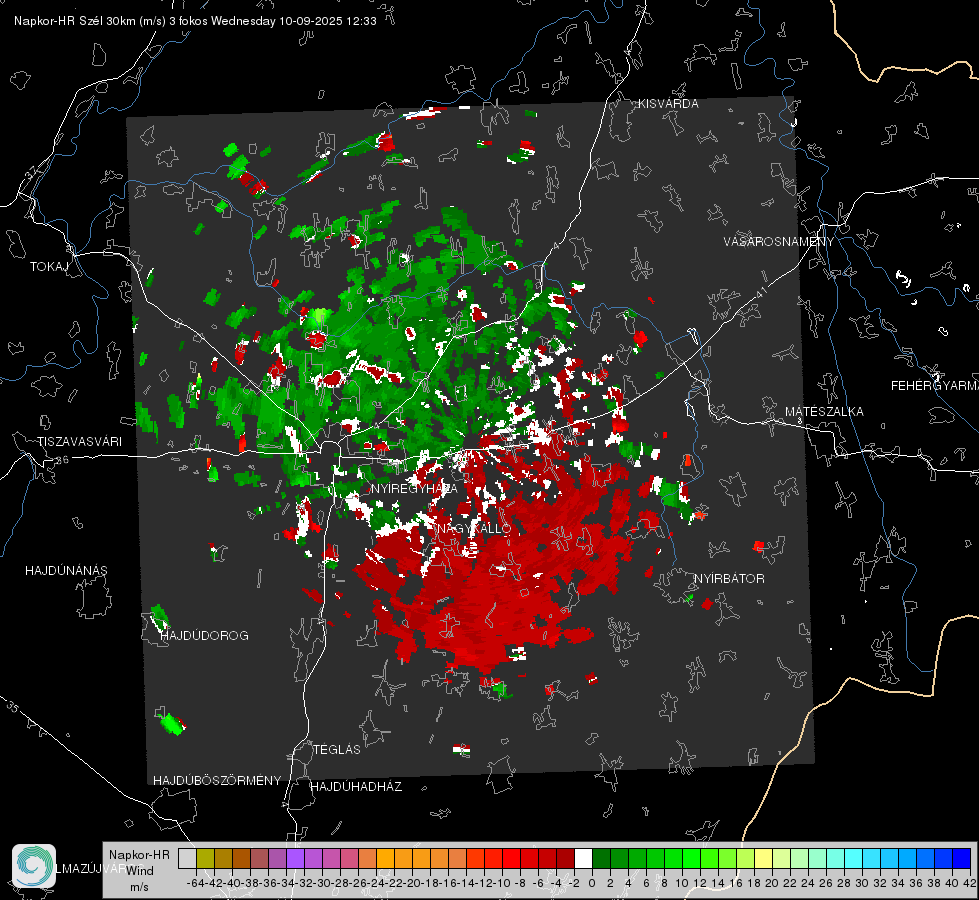979x900 pixels.
Task: Click the 0 value on the legend scale
Action: pyautogui.click(x=592, y=883)
